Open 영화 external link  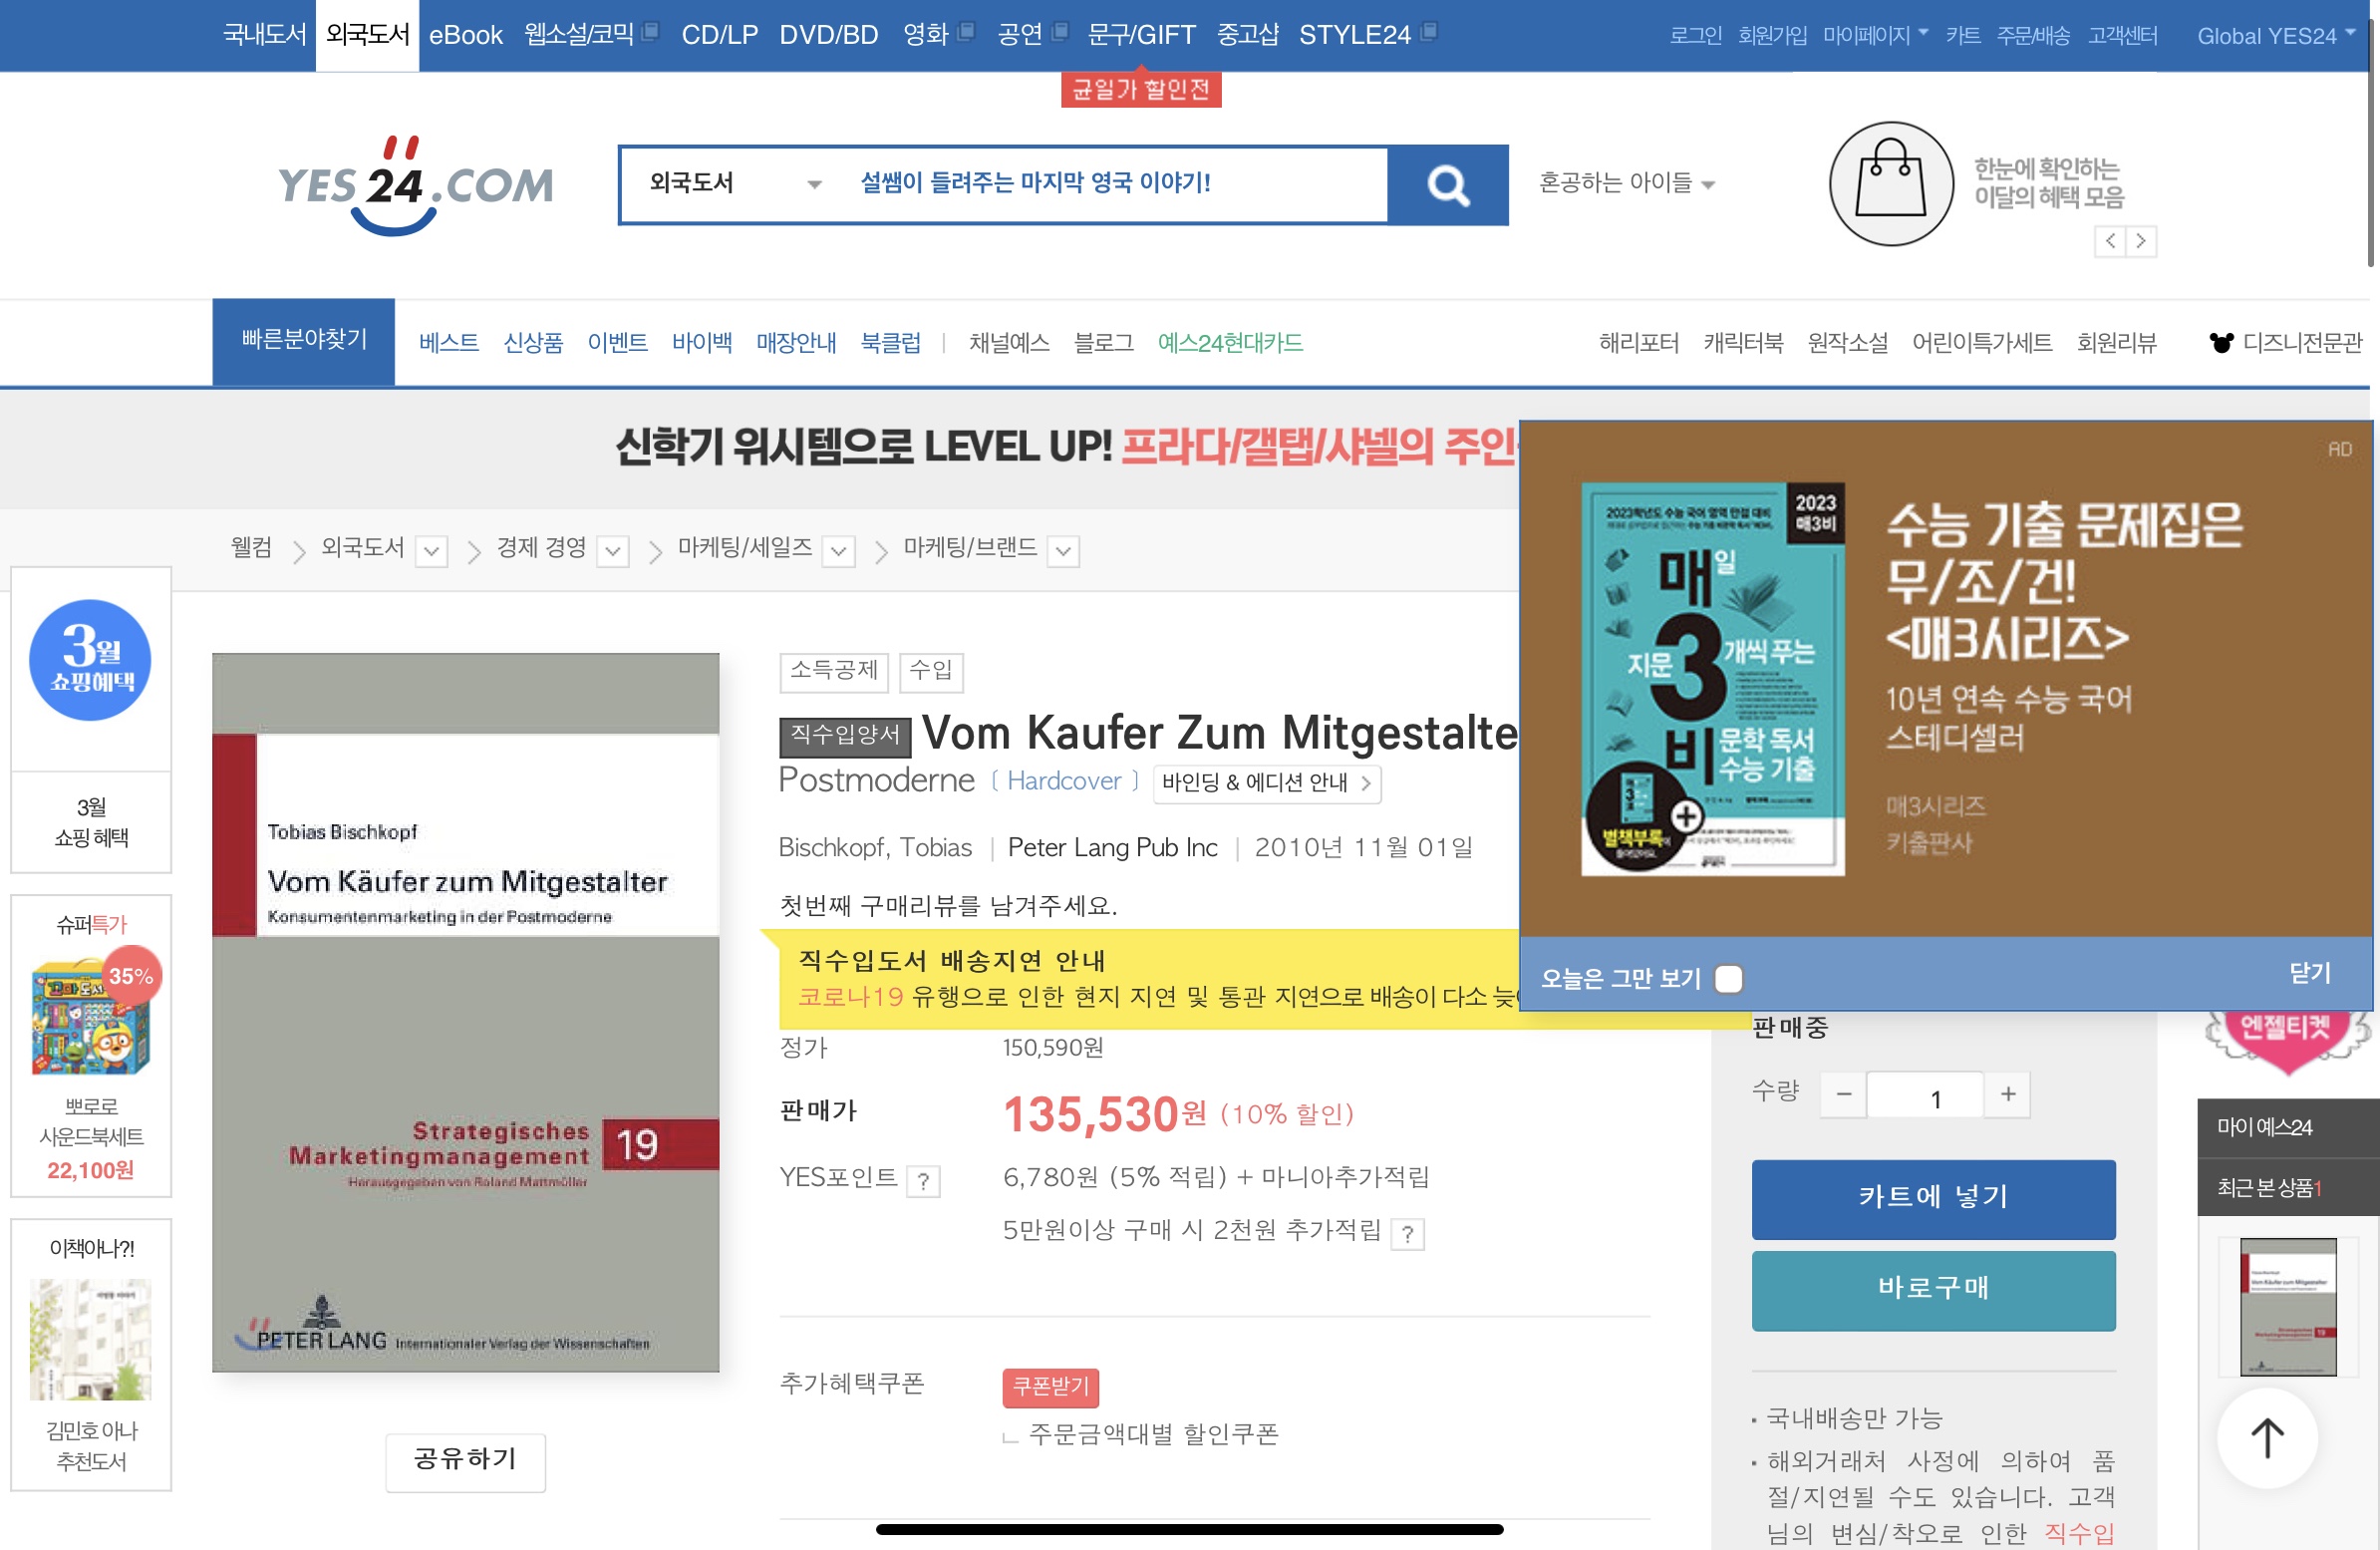[x=938, y=34]
